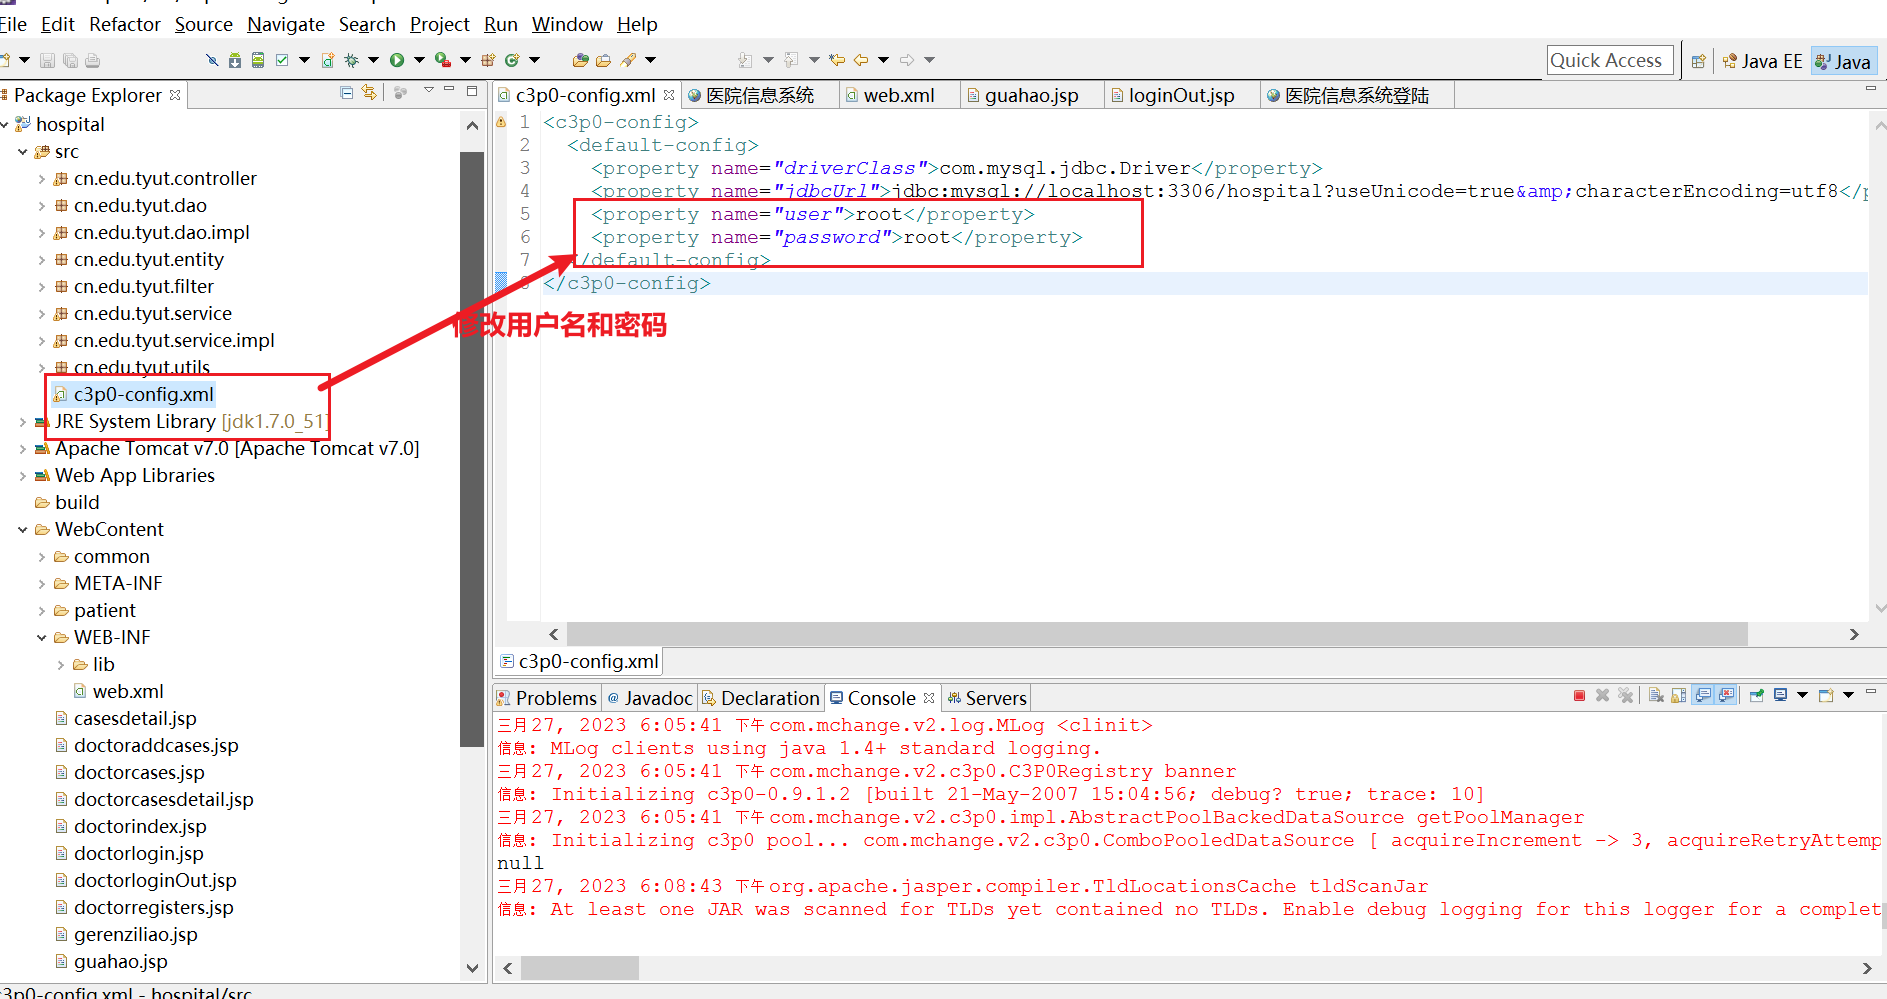Toggle Link with Editor in Package Explorer
Viewport: 1887px width, 999px height.
369,92
